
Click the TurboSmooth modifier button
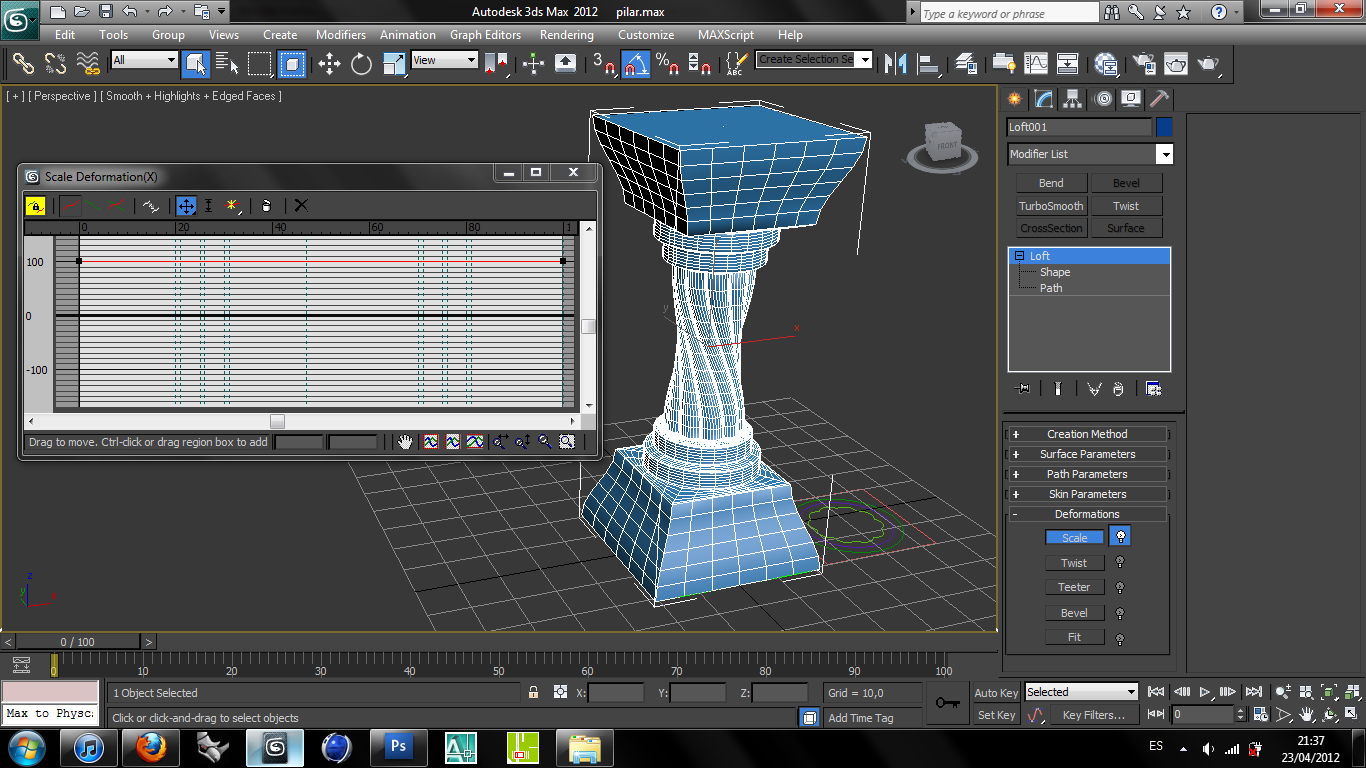1051,206
